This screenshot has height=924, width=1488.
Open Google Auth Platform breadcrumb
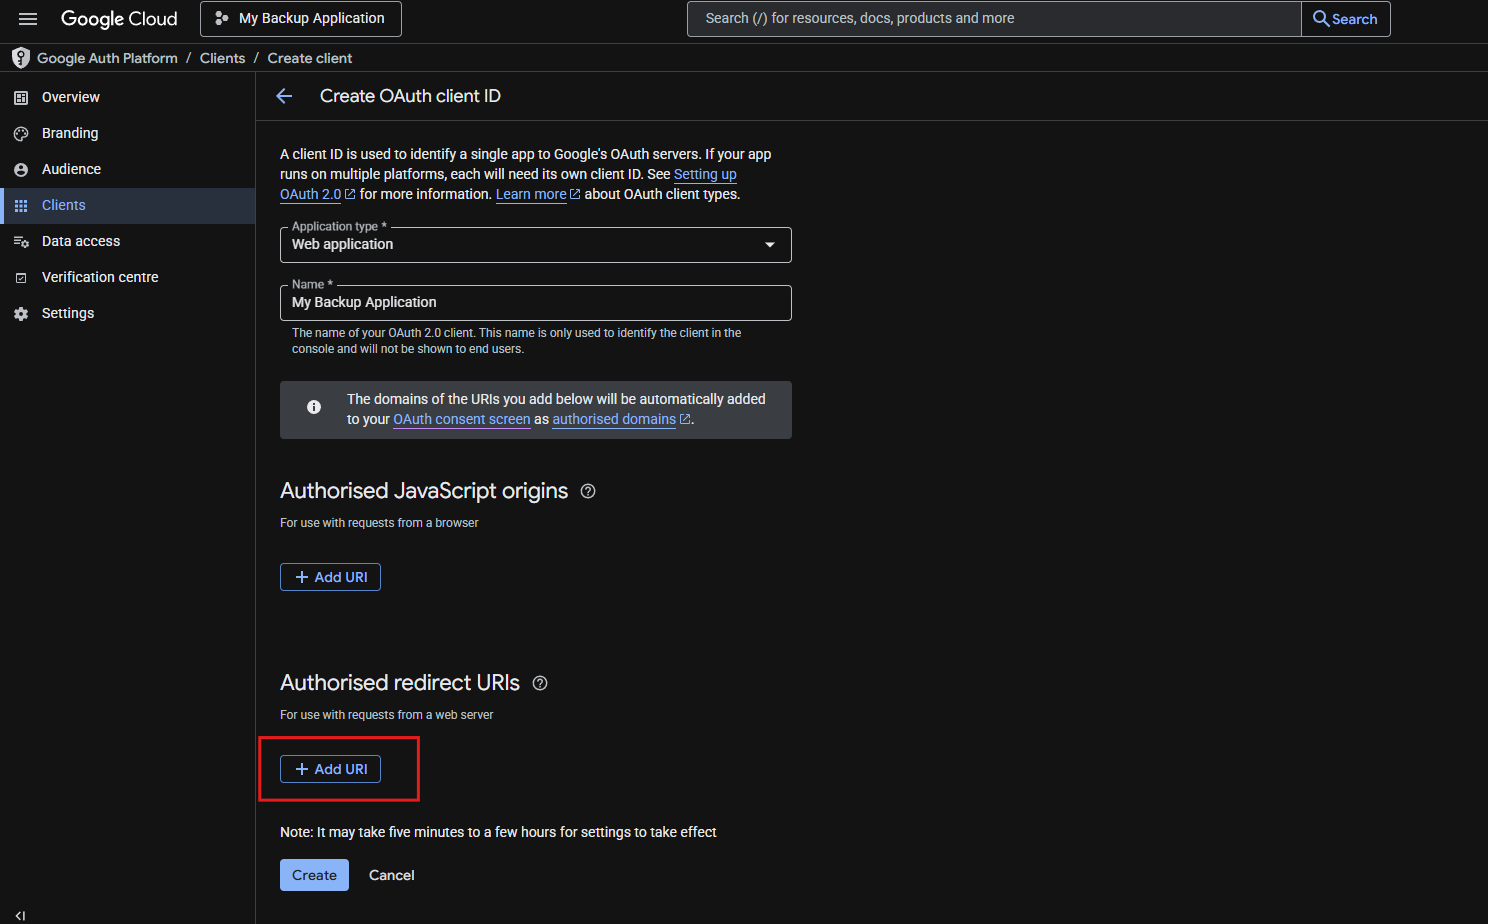(107, 58)
